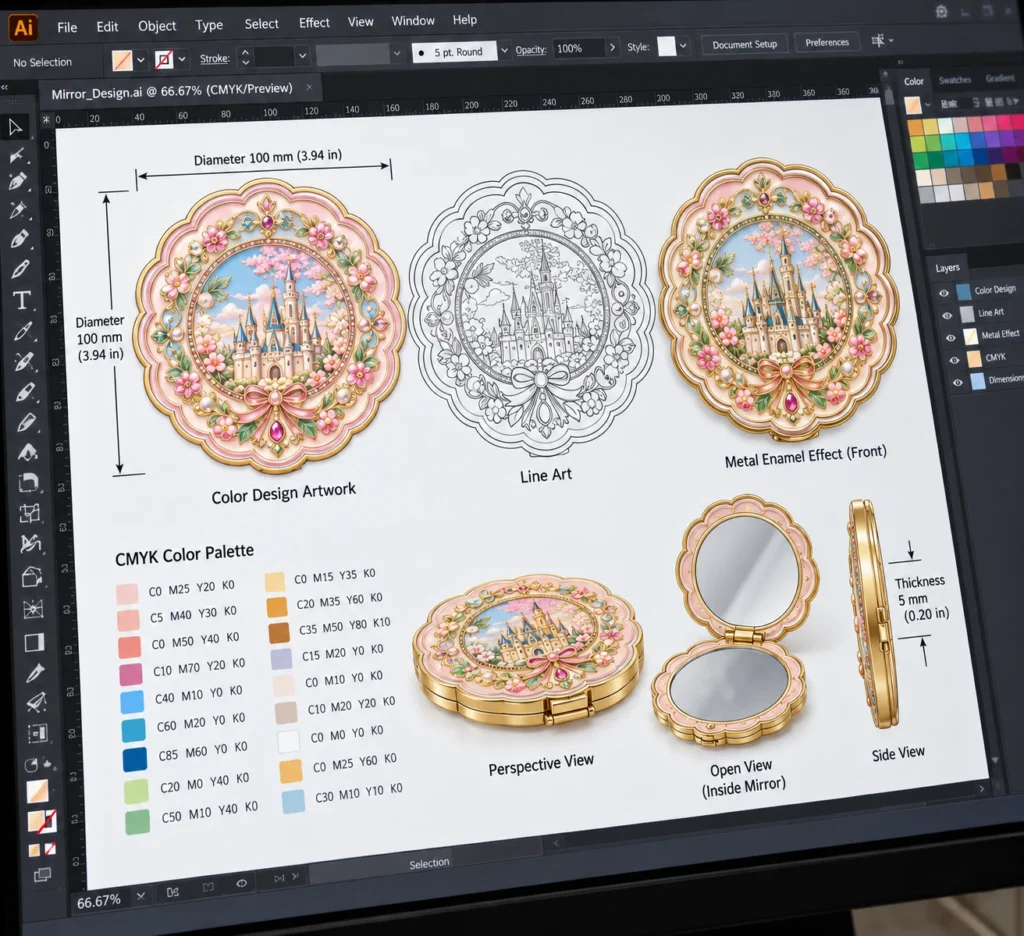Click the Metal Effect layer thumbnail
The height and width of the screenshot is (936, 1024).
pos(970,336)
